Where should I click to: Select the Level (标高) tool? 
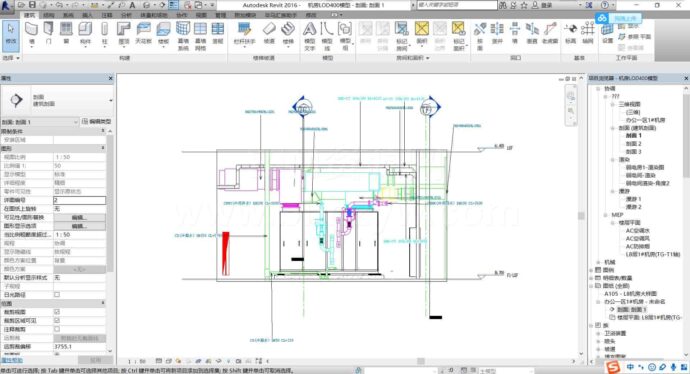tap(570, 34)
